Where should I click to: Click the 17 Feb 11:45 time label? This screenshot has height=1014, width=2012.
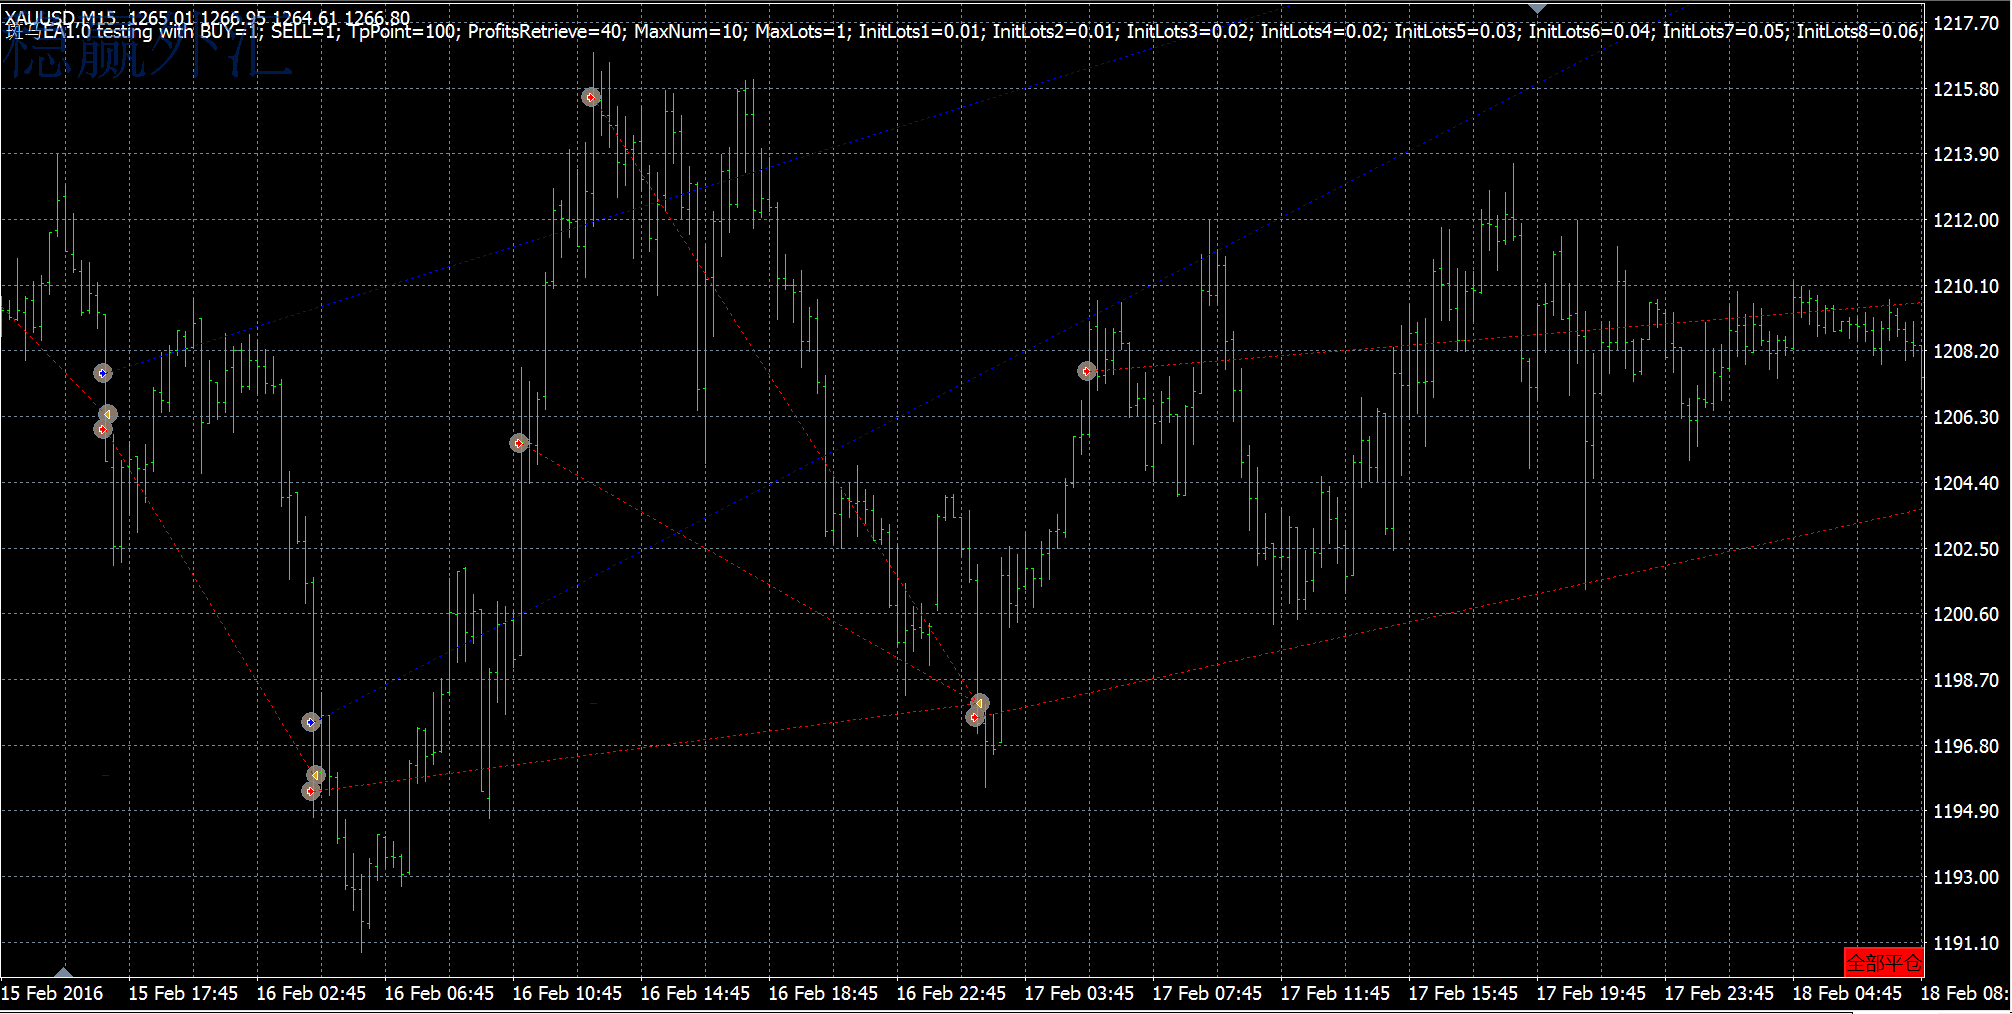tap(1335, 993)
